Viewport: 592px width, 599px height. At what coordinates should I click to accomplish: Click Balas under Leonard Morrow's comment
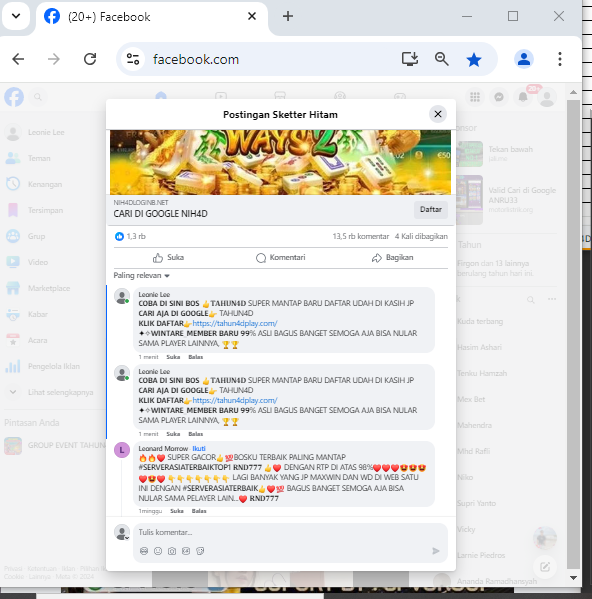pos(199,511)
